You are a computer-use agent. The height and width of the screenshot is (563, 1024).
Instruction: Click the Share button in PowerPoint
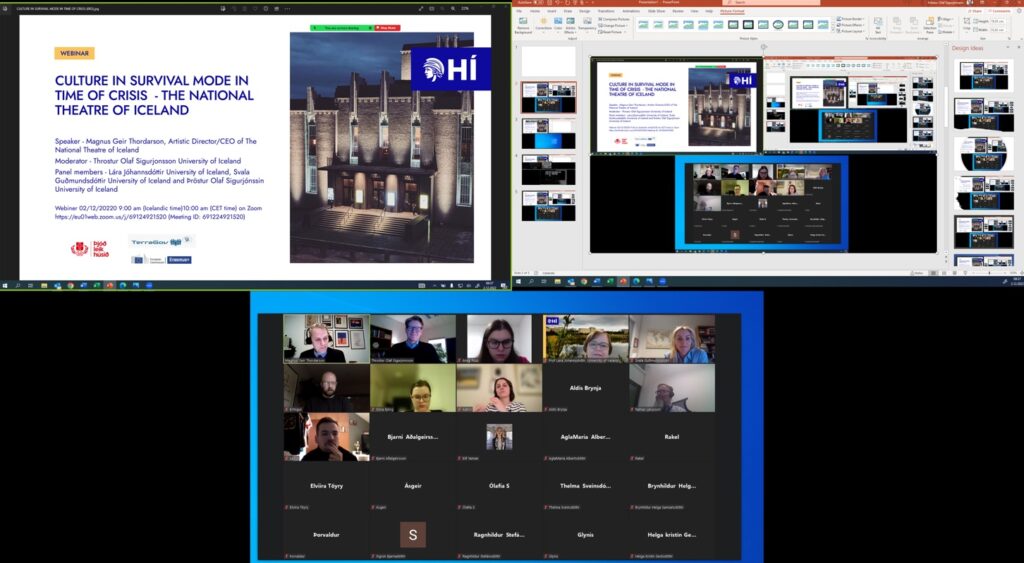click(975, 11)
